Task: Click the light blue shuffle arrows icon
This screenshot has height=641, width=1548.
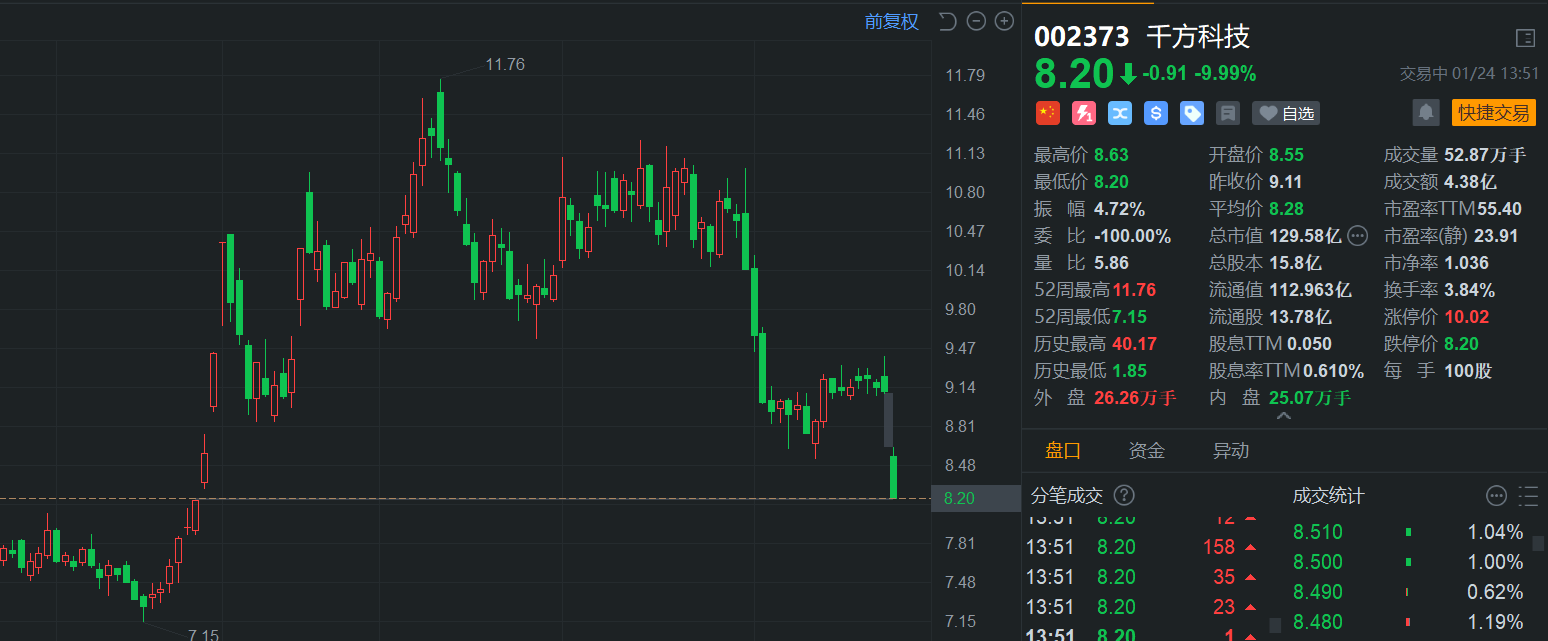Action: point(1120,113)
